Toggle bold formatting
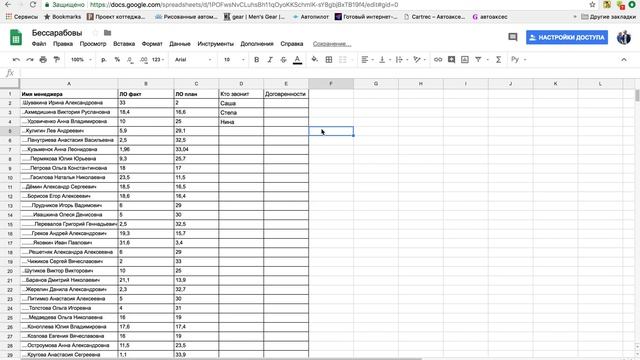Image resolution: width=640 pixels, height=360 pixels. pos(256,60)
